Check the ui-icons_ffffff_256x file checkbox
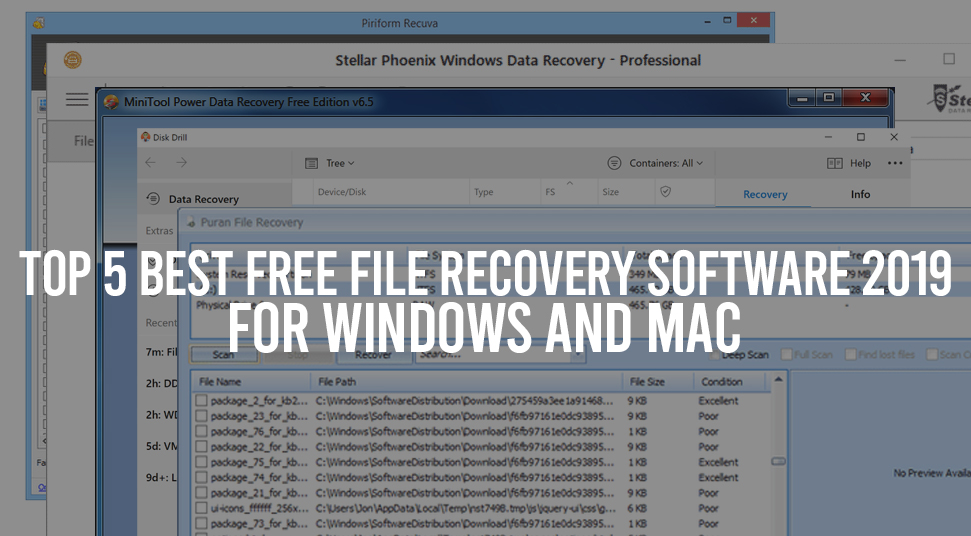Image resolution: width=971 pixels, height=536 pixels. 201,508
